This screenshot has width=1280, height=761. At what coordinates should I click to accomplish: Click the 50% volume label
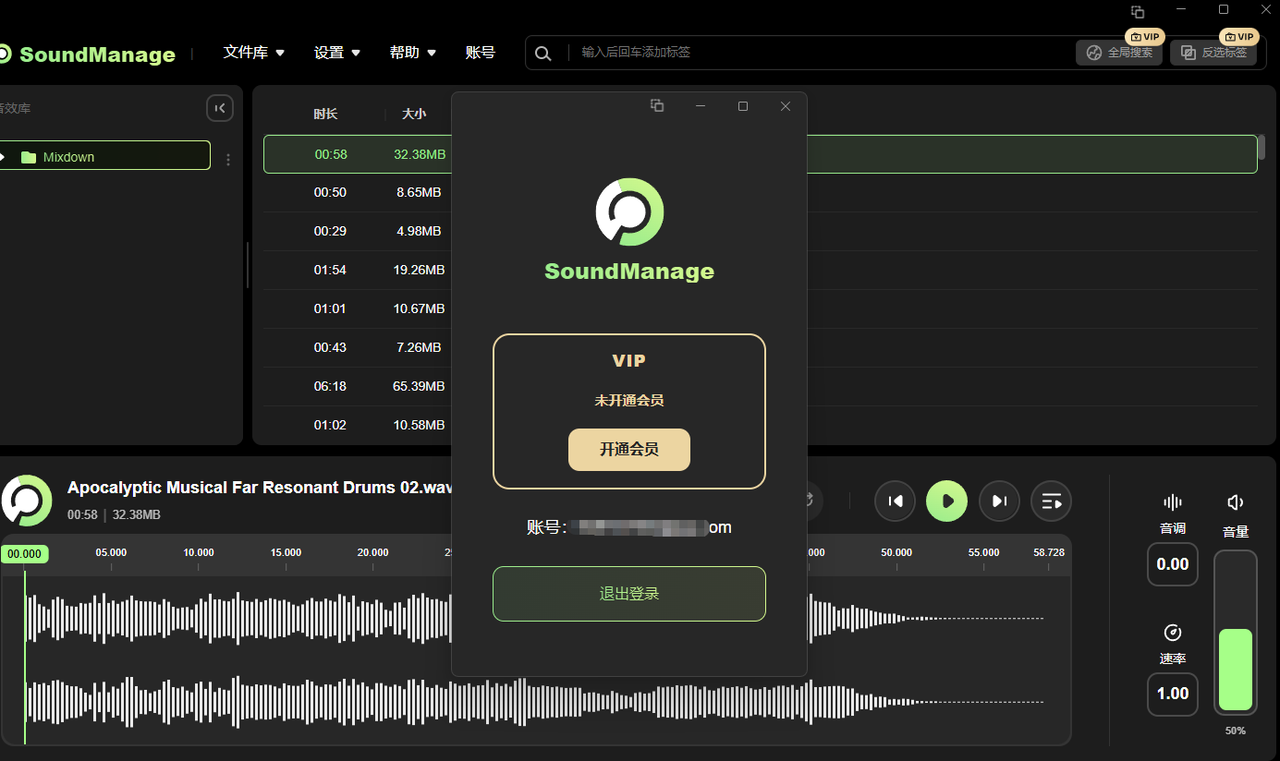(1236, 731)
